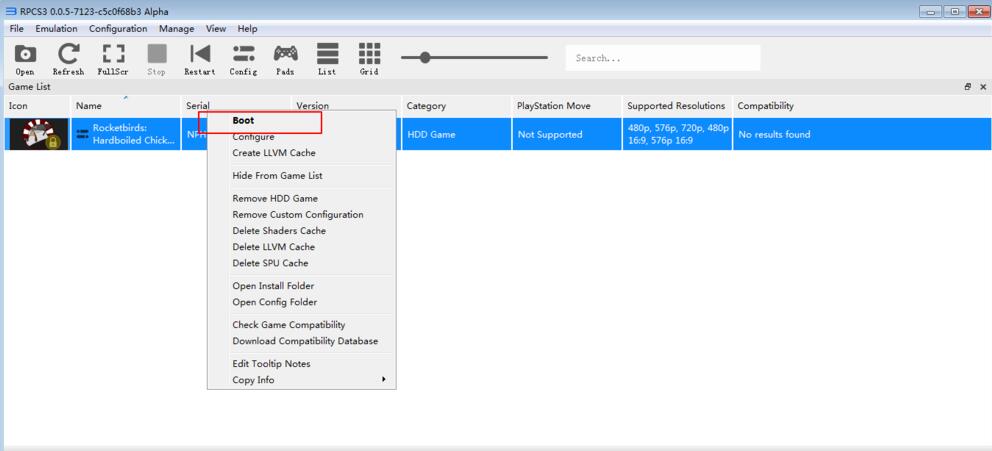Open the File menu
Image resolution: width=992 pixels, height=451 pixels.
click(x=17, y=28)
